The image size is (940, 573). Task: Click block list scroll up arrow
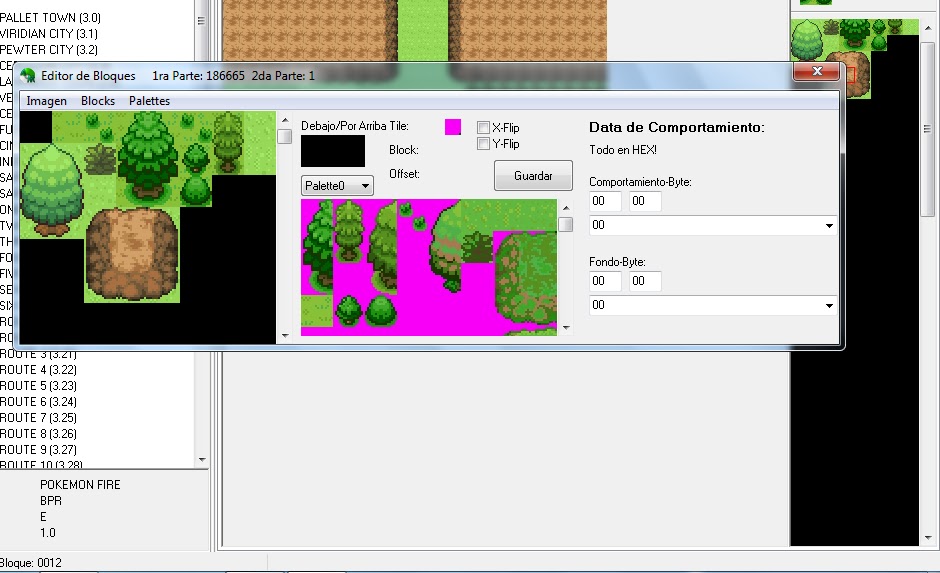(285, 120)
